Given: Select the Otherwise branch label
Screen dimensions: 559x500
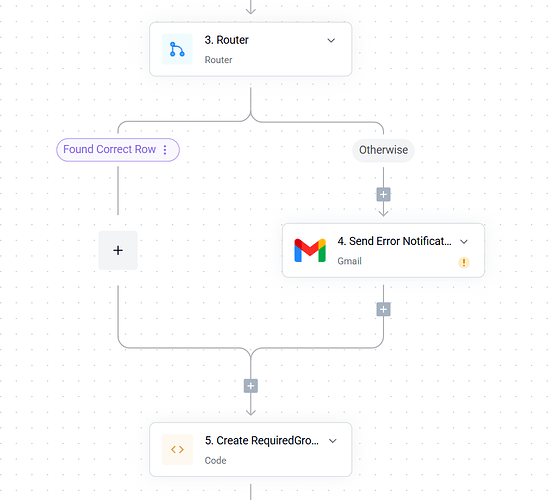Looking at the screenshot, I should 383,150.
